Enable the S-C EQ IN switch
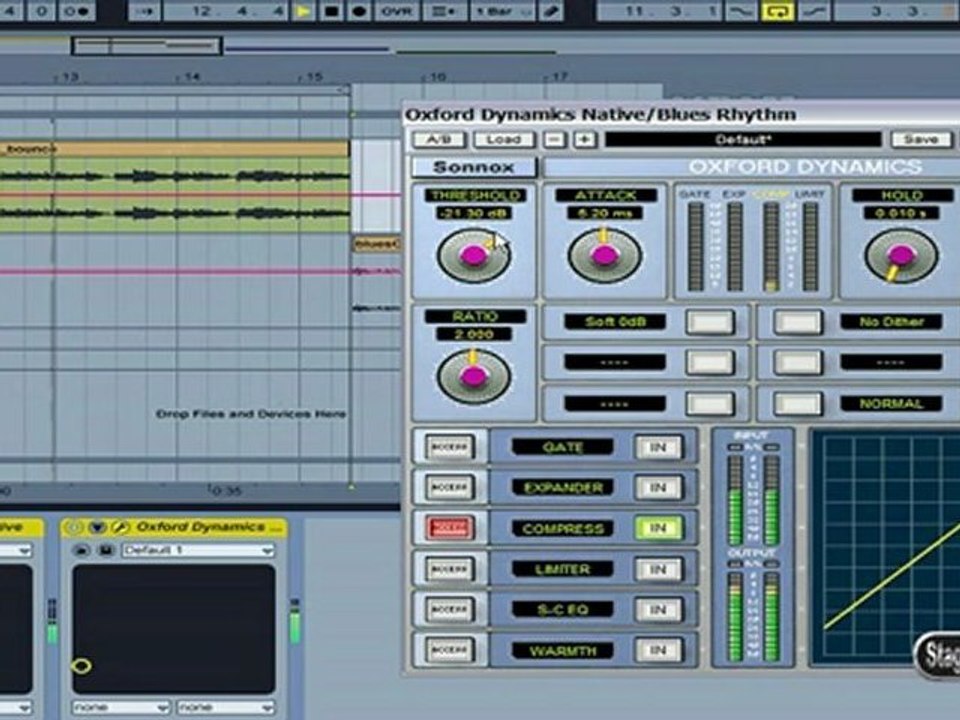This screenshot has height=720, width=960. tap(658, 609)
